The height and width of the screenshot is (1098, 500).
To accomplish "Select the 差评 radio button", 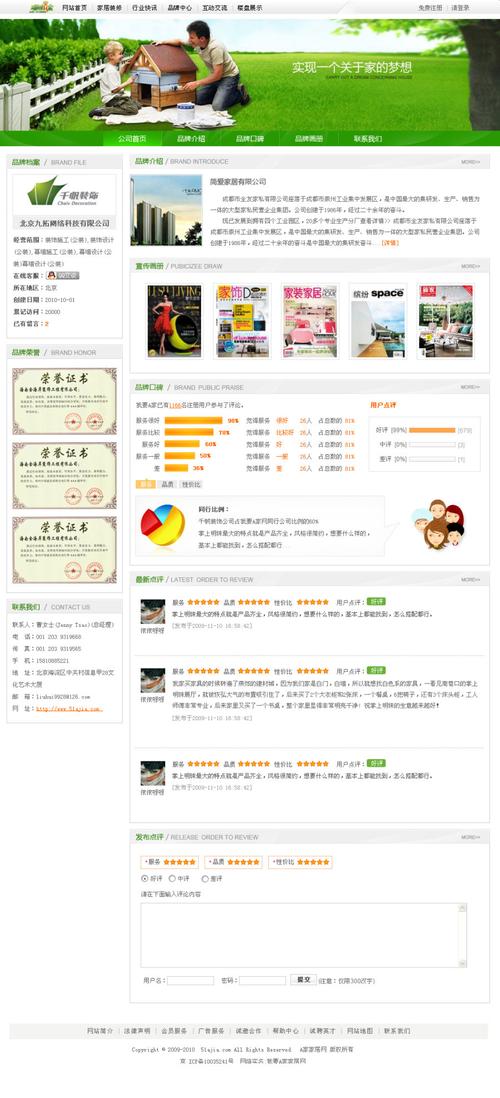I will tap(205, 879).
